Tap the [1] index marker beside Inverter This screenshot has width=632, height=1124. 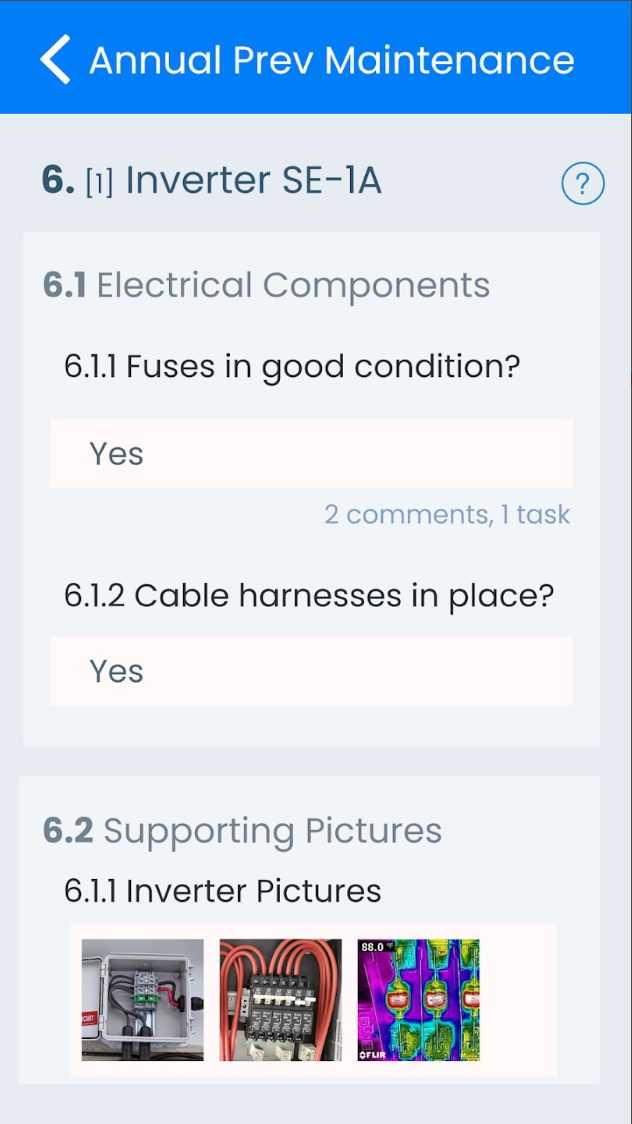(x=99, y=183)
